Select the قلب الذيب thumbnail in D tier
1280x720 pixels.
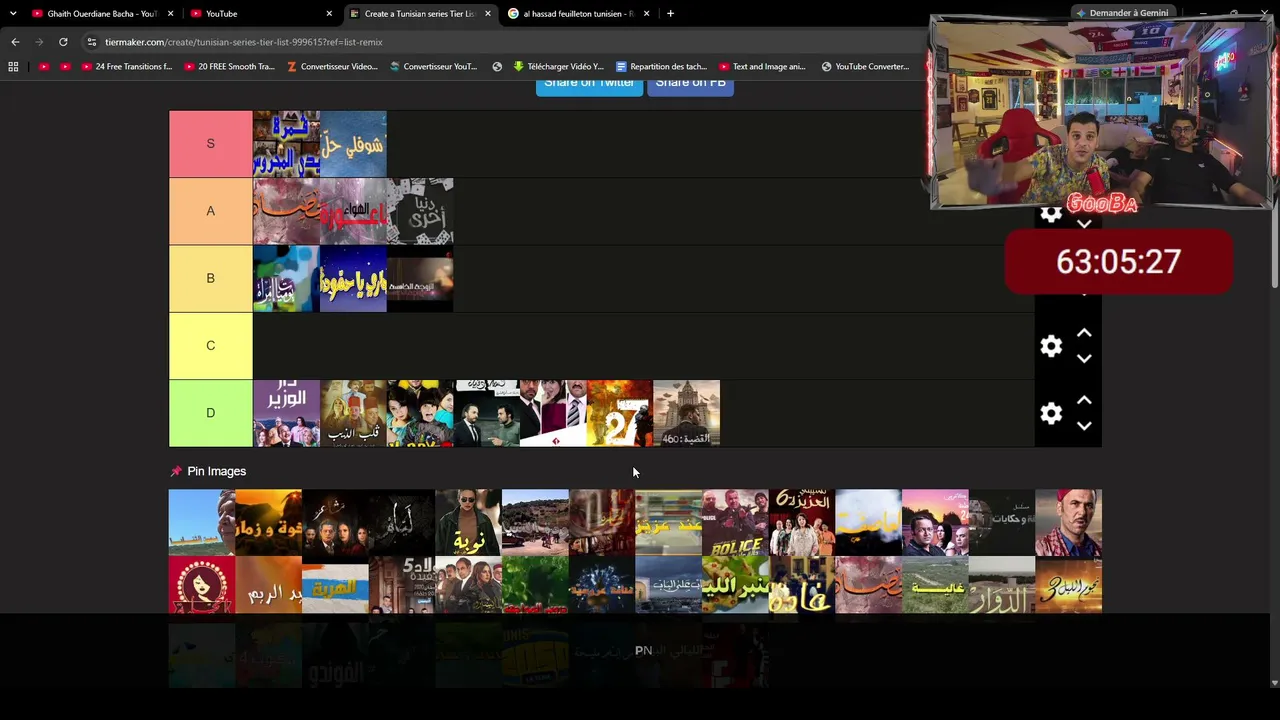point(353,413)
